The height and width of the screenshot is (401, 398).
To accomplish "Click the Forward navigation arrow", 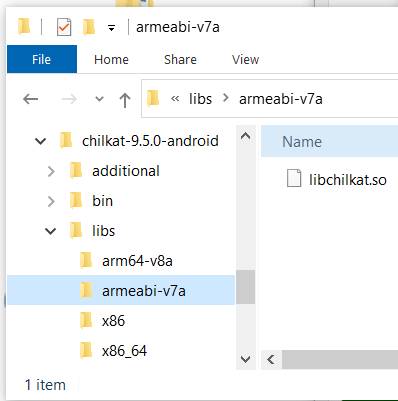I will click(69, 99).
